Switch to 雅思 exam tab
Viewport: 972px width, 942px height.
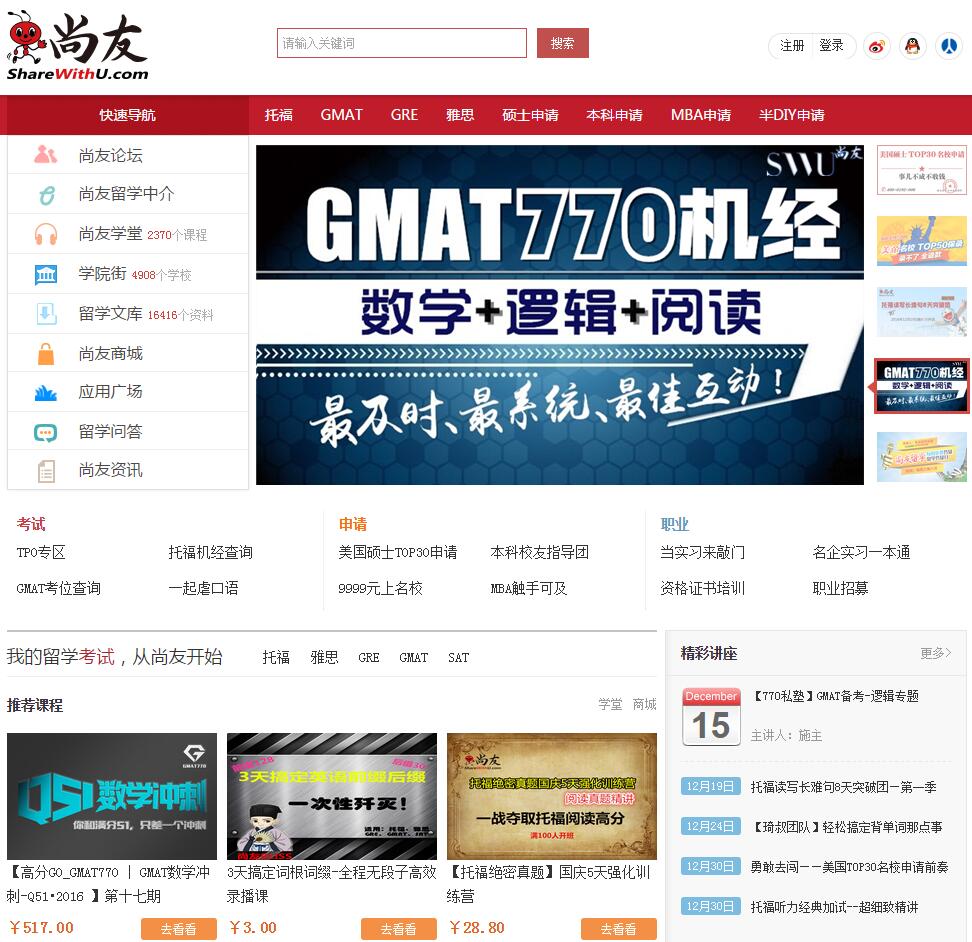point(324,658)
